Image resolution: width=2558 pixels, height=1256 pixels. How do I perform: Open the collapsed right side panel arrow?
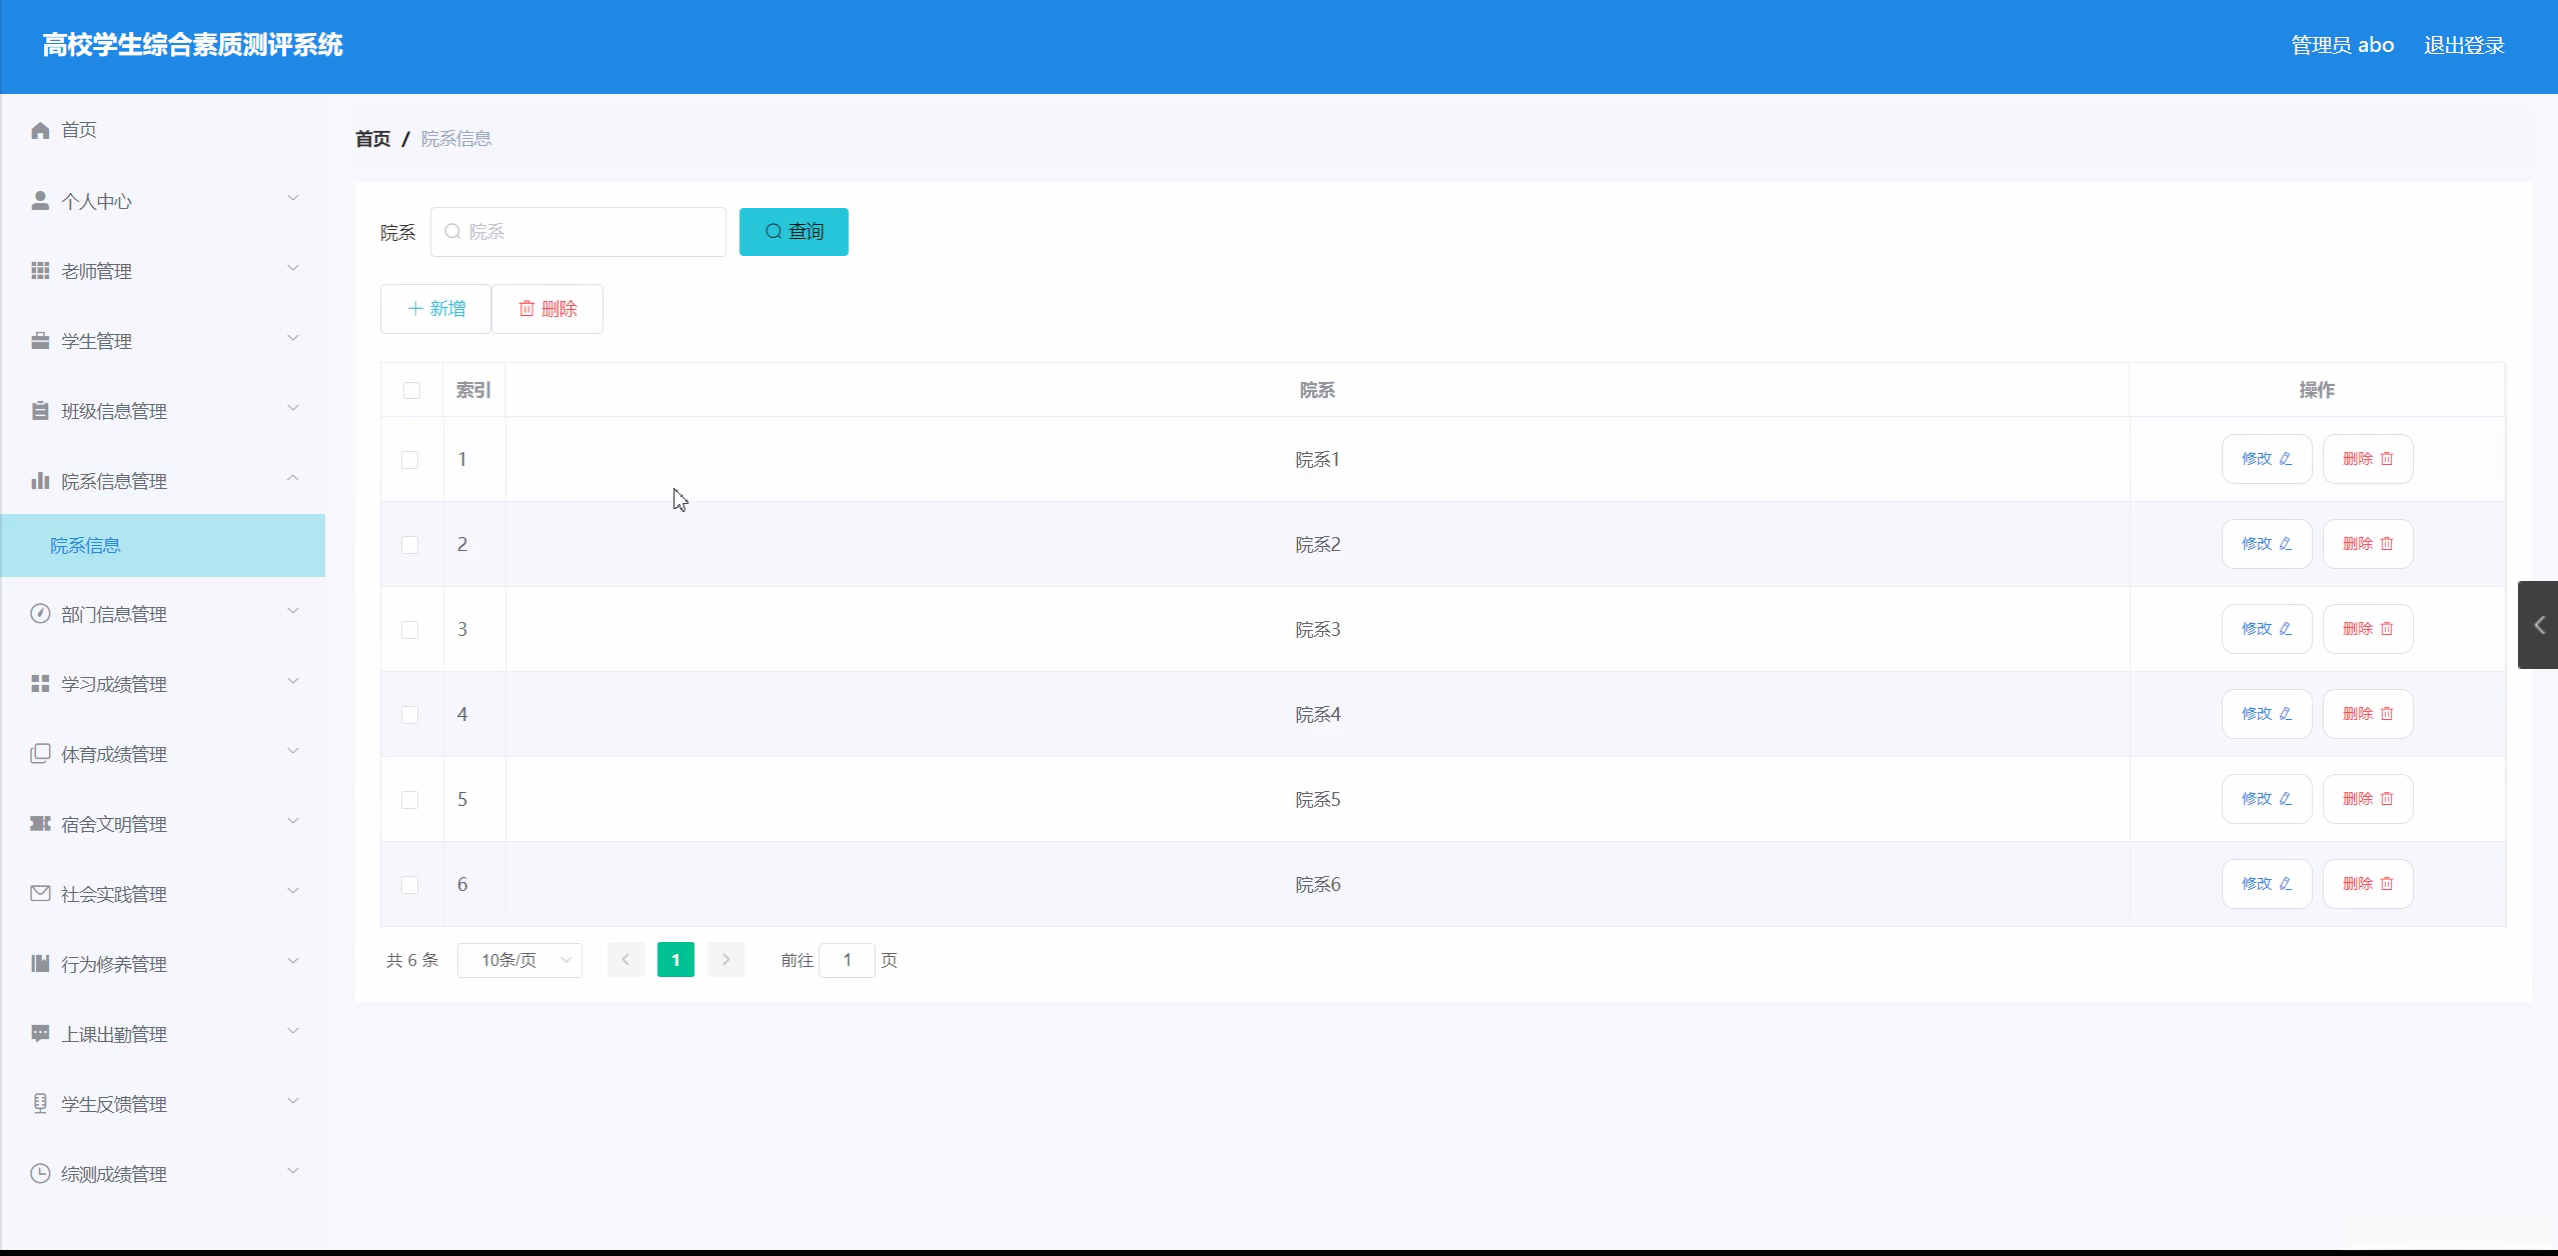pos(2538,625)
